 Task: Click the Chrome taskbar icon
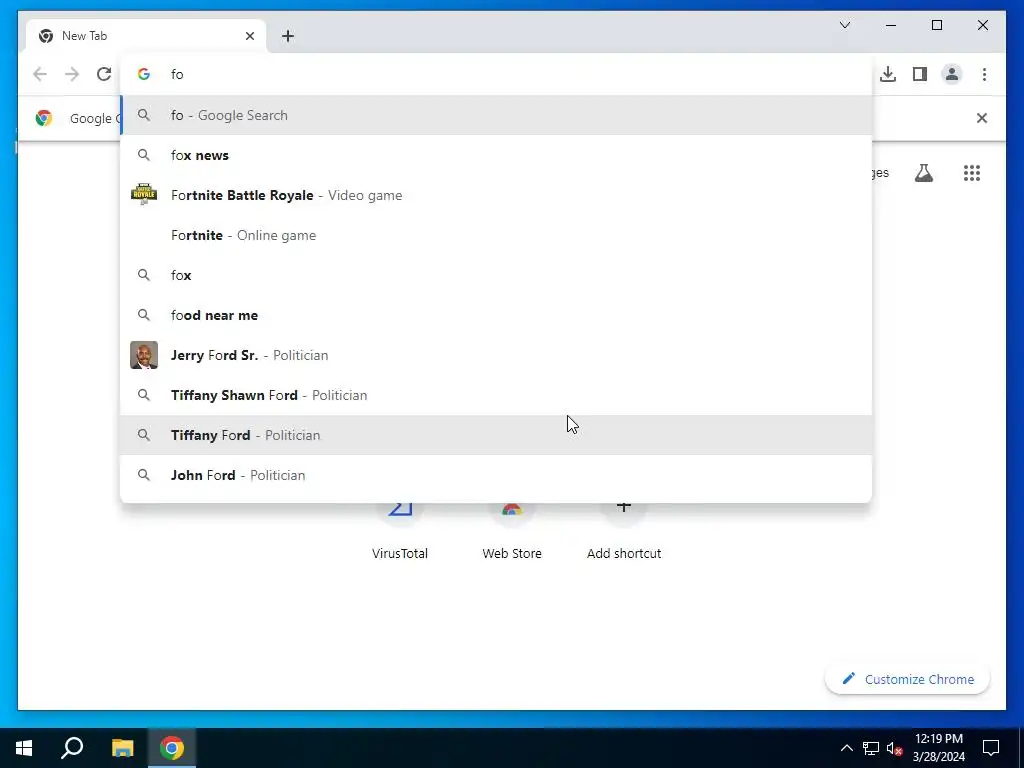(x=172, y=748)
